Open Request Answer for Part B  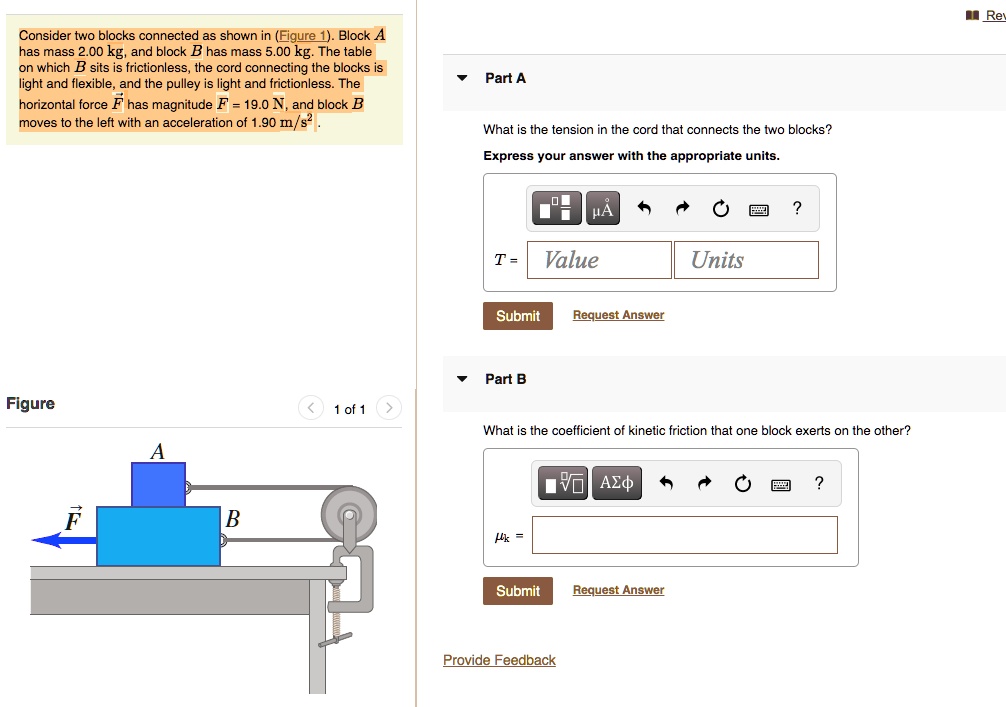click(x=618, y=589)
